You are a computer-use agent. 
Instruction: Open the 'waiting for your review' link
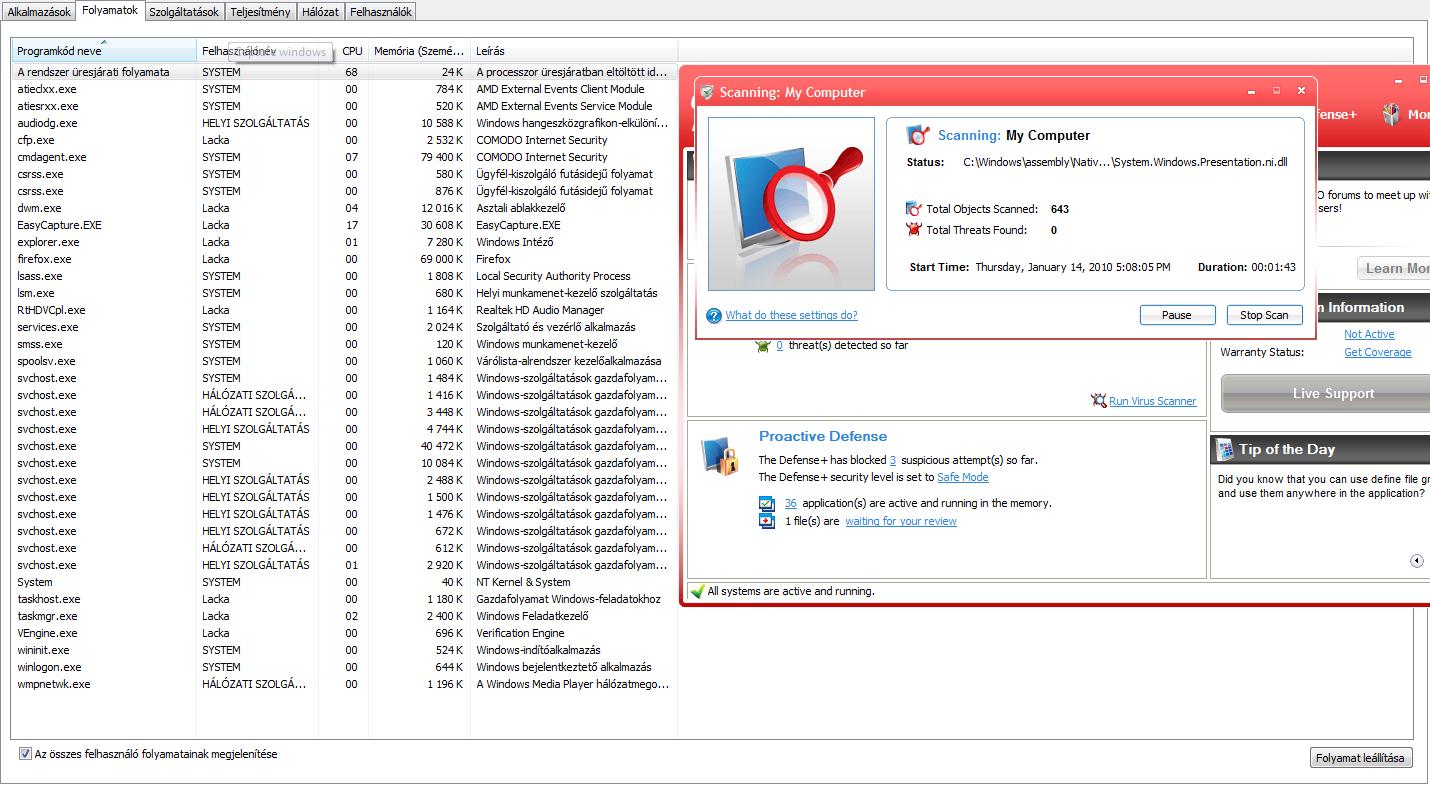click(x=901, y=521)
